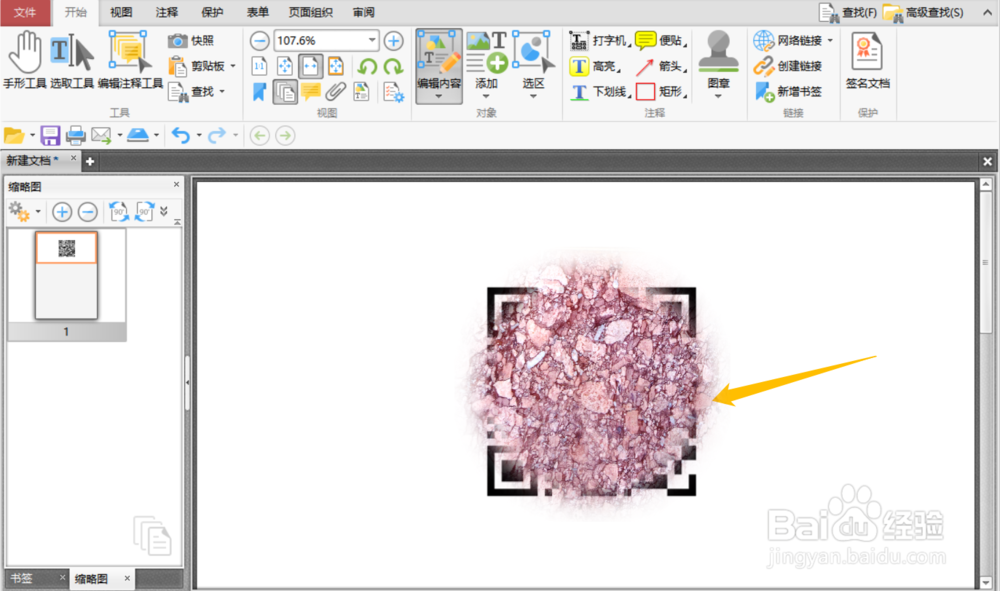Click Find (查找(F)) at top right
Viewport: 1000px width, 591px height.
848,13
